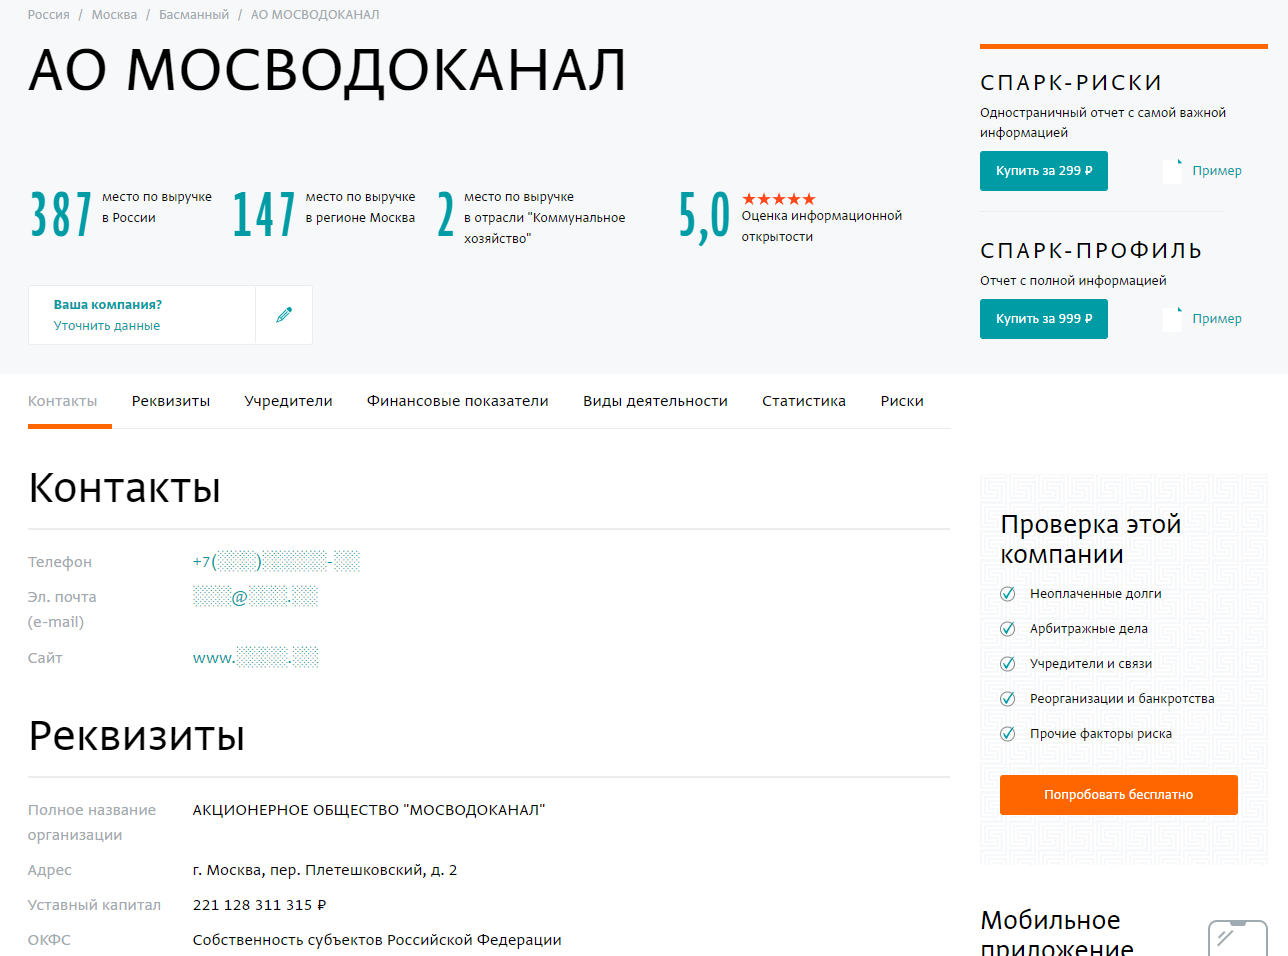Click Попробовать бесплатно orange button
This screenshot has width=1288, height=956.
tap(1118, 795)
